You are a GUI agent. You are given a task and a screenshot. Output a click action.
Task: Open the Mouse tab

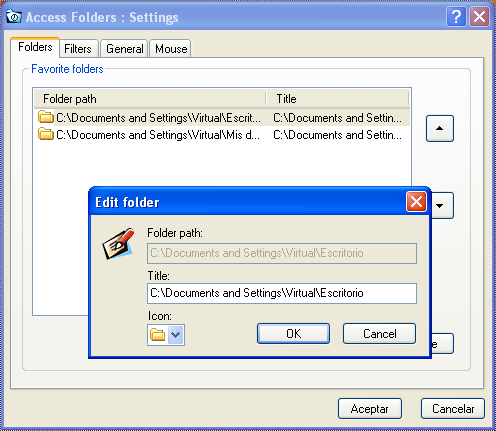[x=171, y=49]
